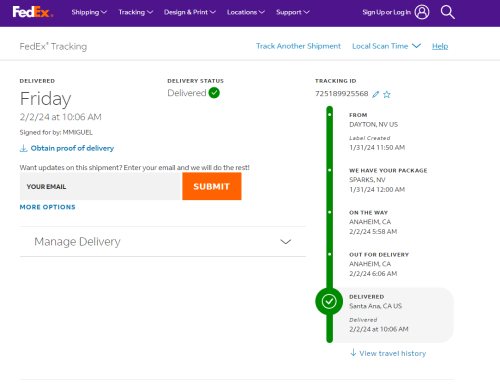Open the Tracking menu
Viewport: 500px width, 391px height.
136,12
